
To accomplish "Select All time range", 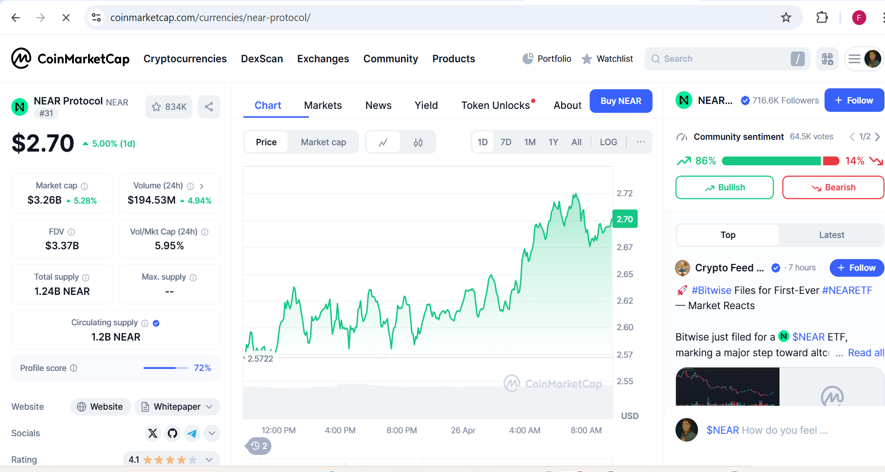I will point(576,142).
